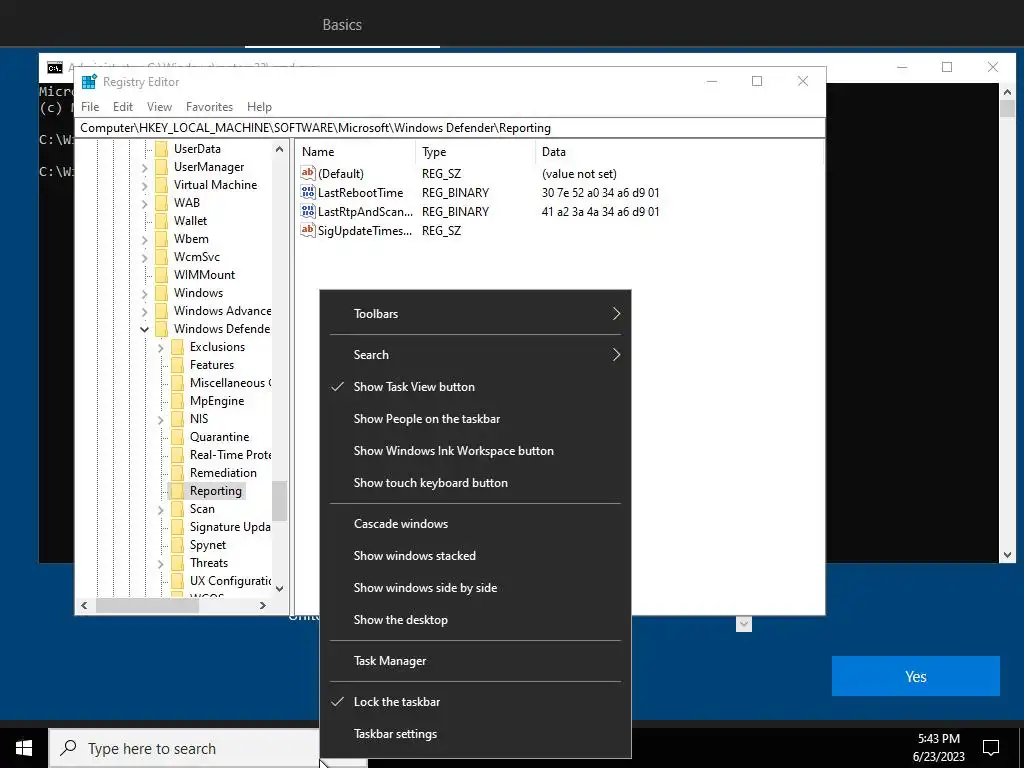Enable Show Windows Ink Workspace button
The image size is (1024, 768).
(x=475, y=451)
